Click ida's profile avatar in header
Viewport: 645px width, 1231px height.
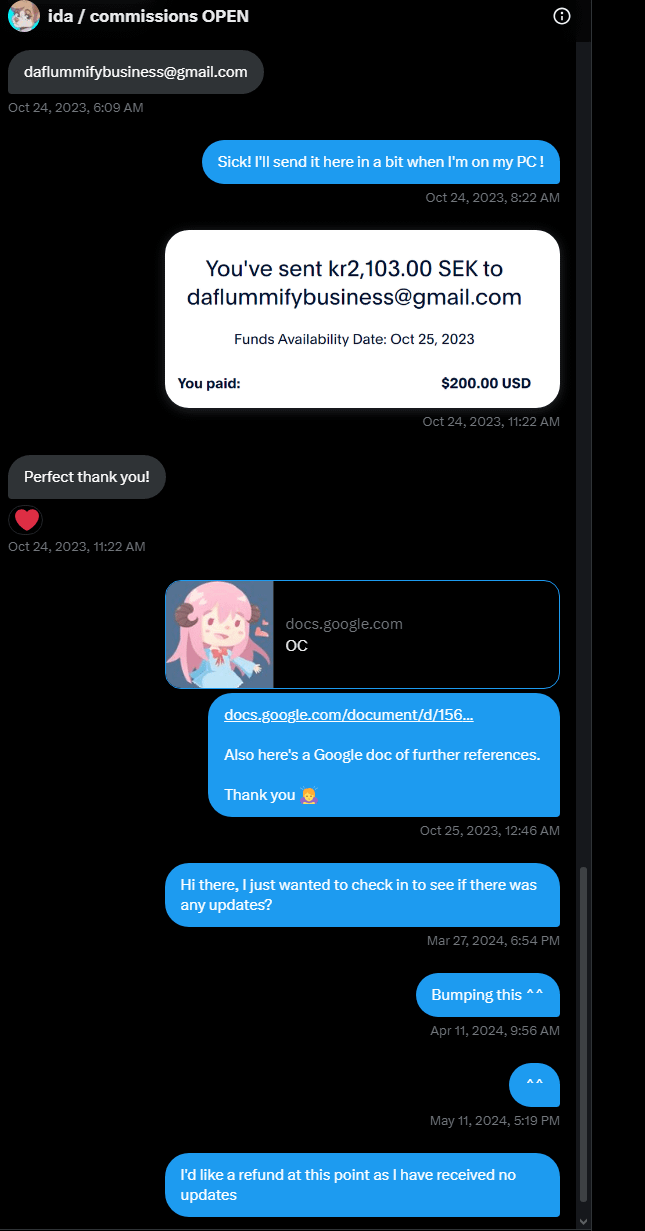click(24, 16)
